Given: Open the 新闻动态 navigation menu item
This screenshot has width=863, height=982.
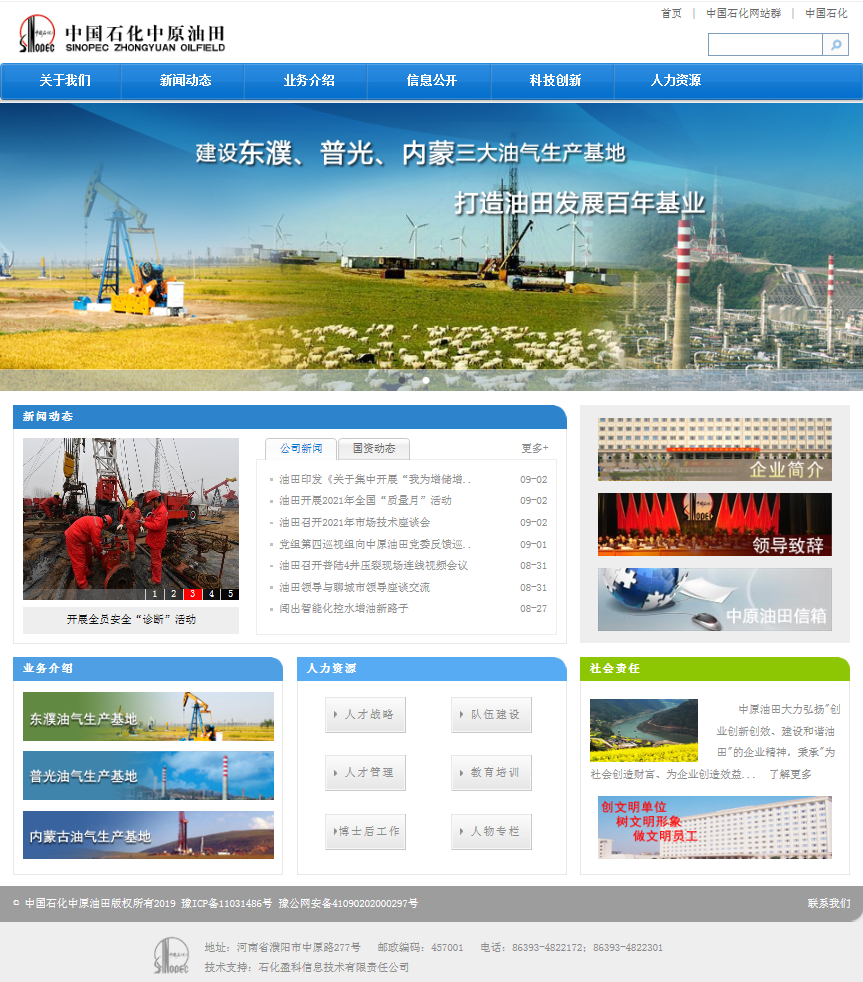Looking at the screenshot, I should (x=185, y=80).
